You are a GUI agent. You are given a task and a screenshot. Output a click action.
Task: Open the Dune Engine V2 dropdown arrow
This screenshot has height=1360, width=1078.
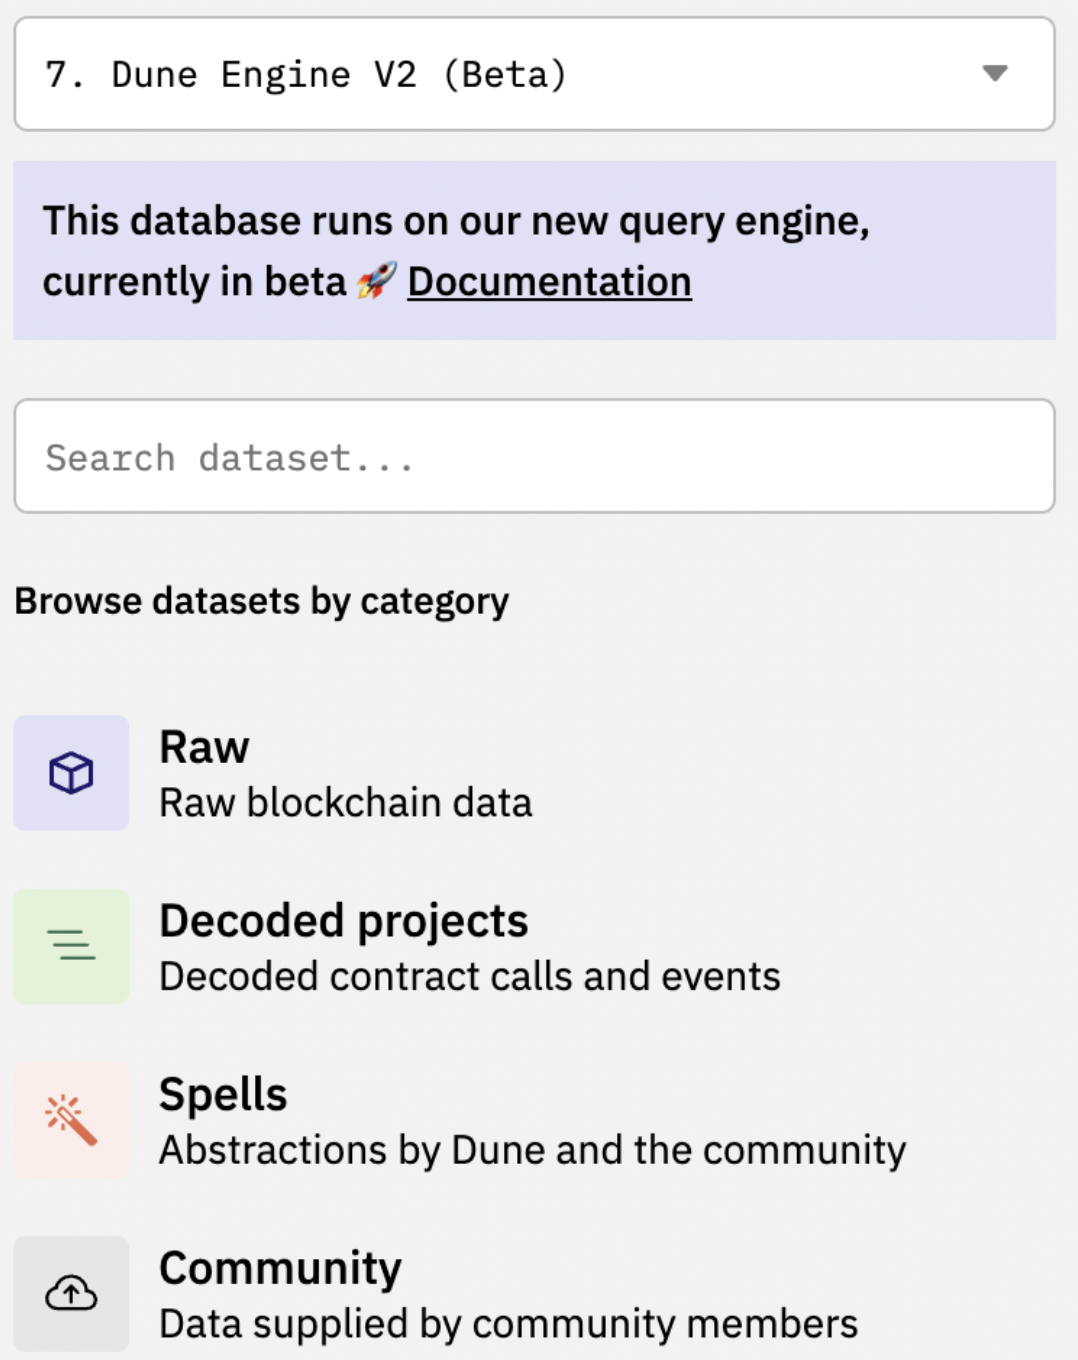tap(994, 73)
